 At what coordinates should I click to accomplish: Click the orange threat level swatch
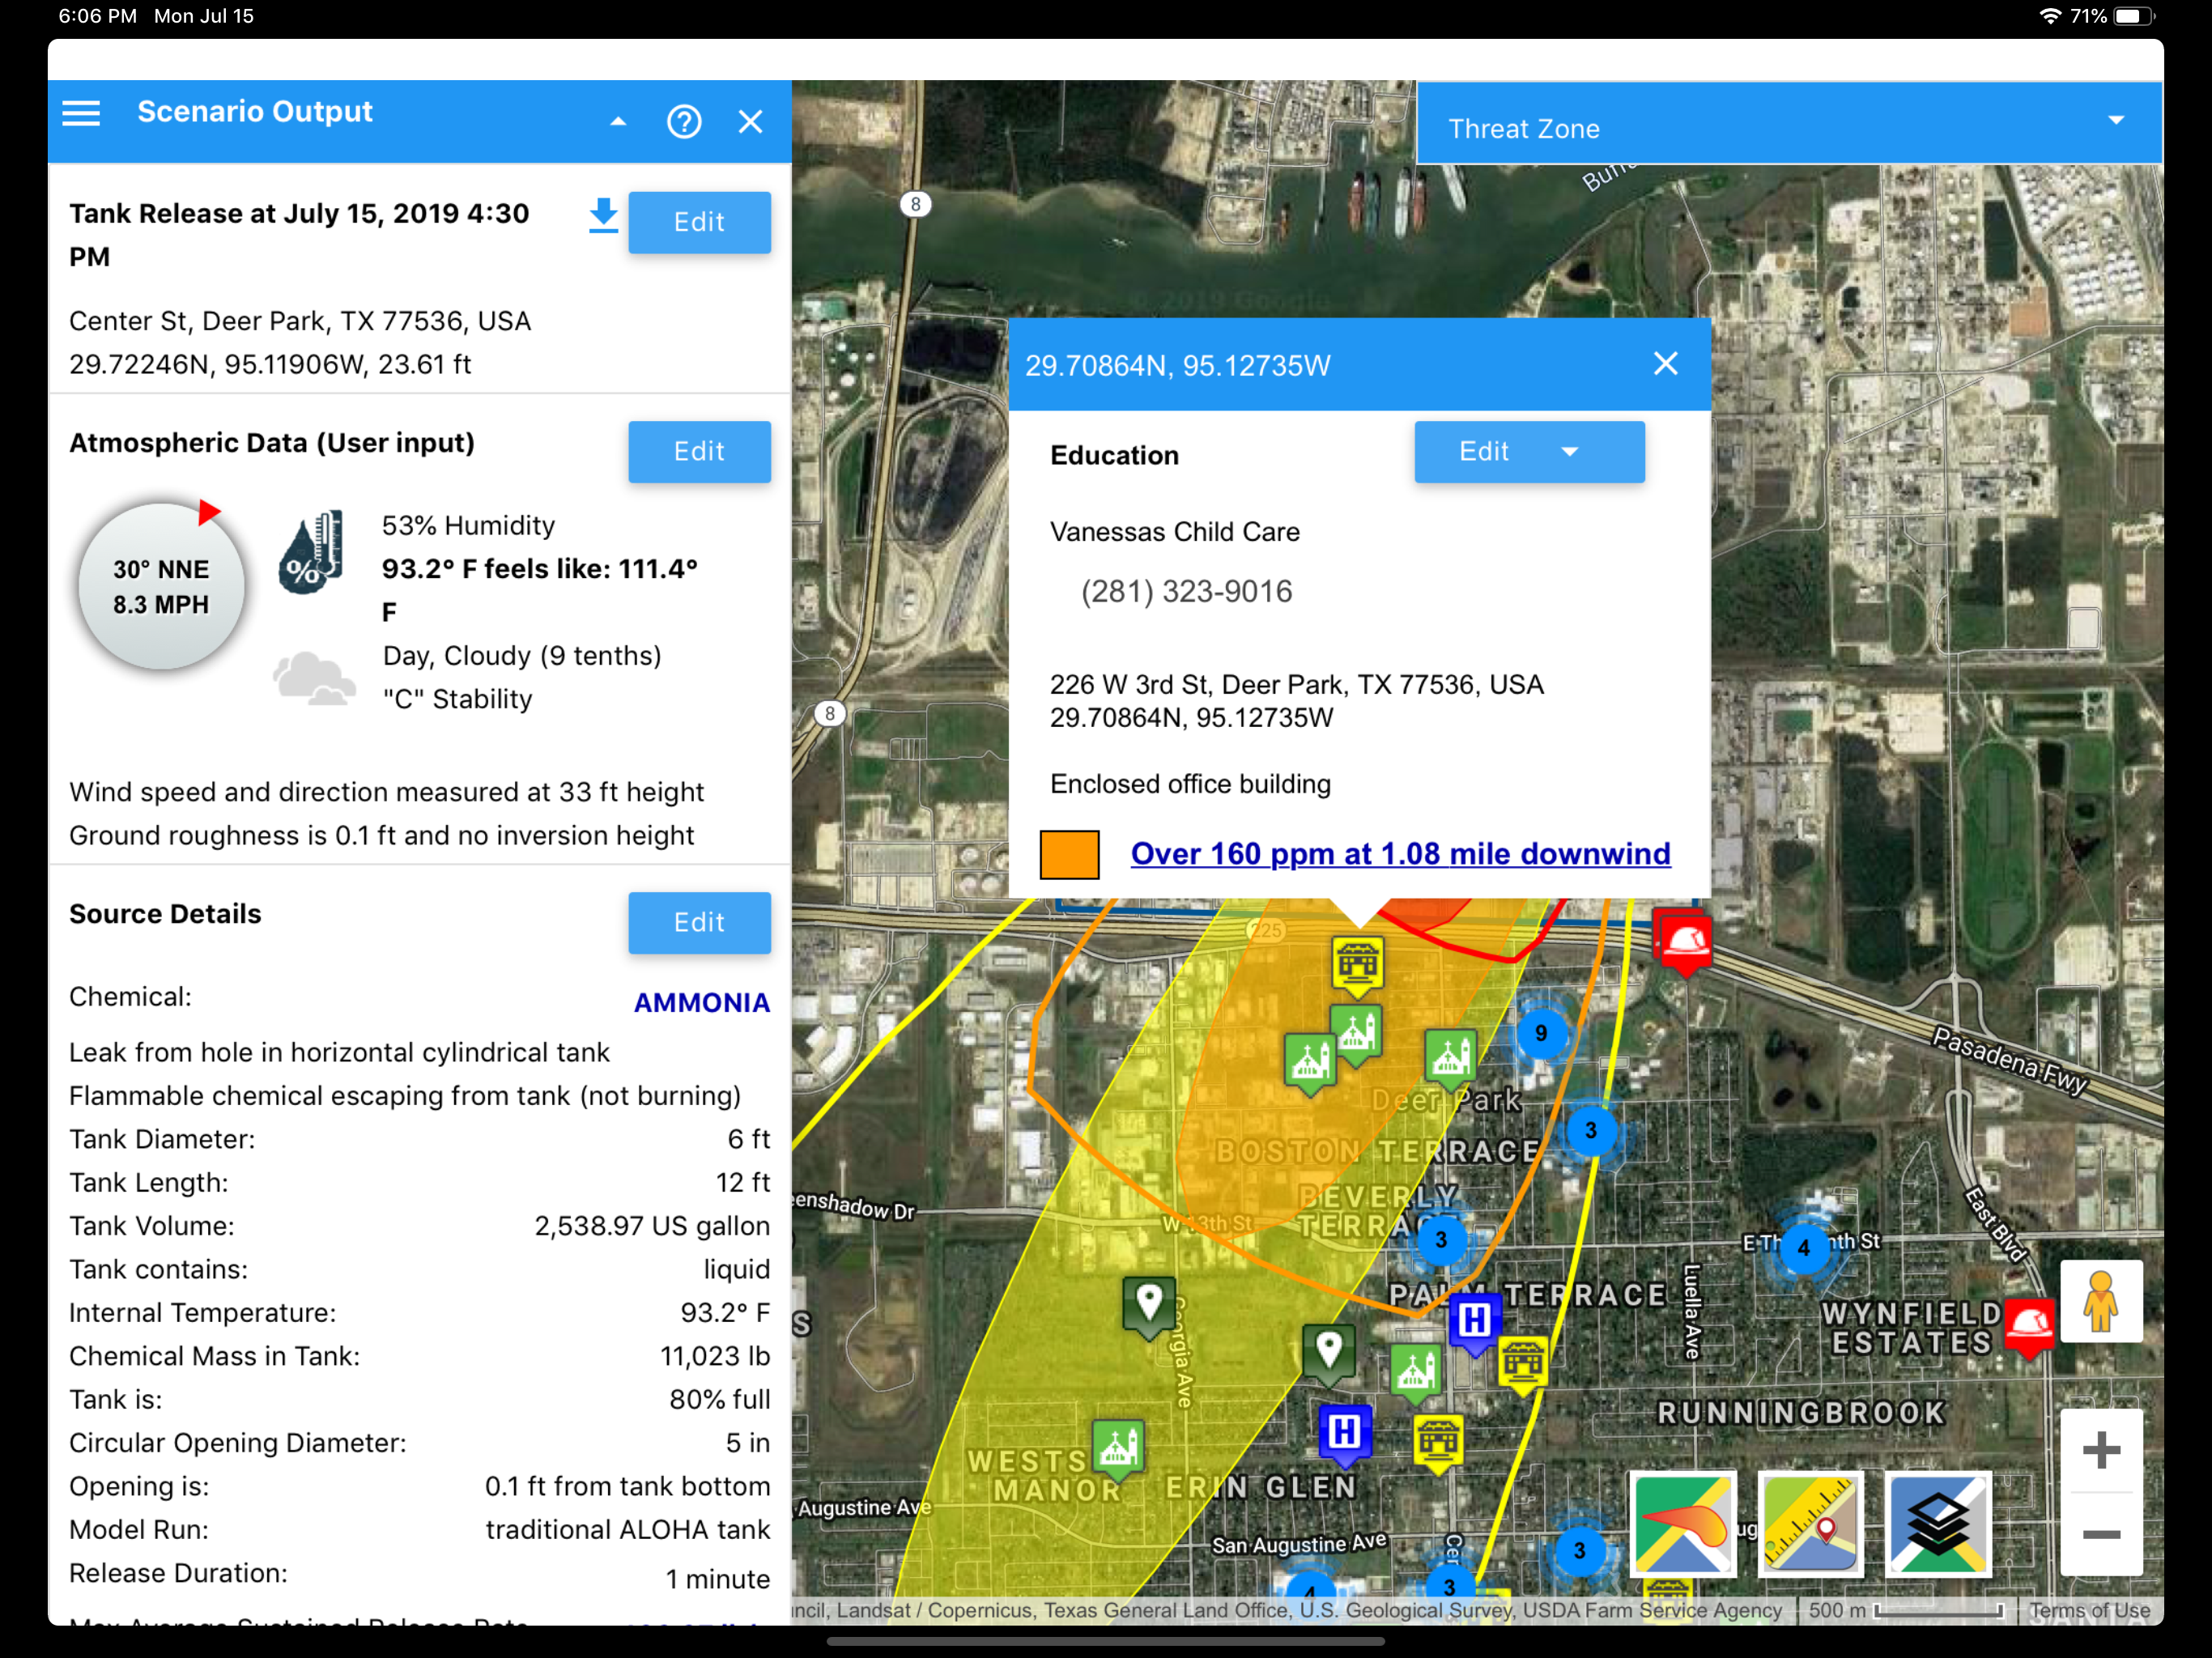pyautogui.click(x=1069, y=855)
